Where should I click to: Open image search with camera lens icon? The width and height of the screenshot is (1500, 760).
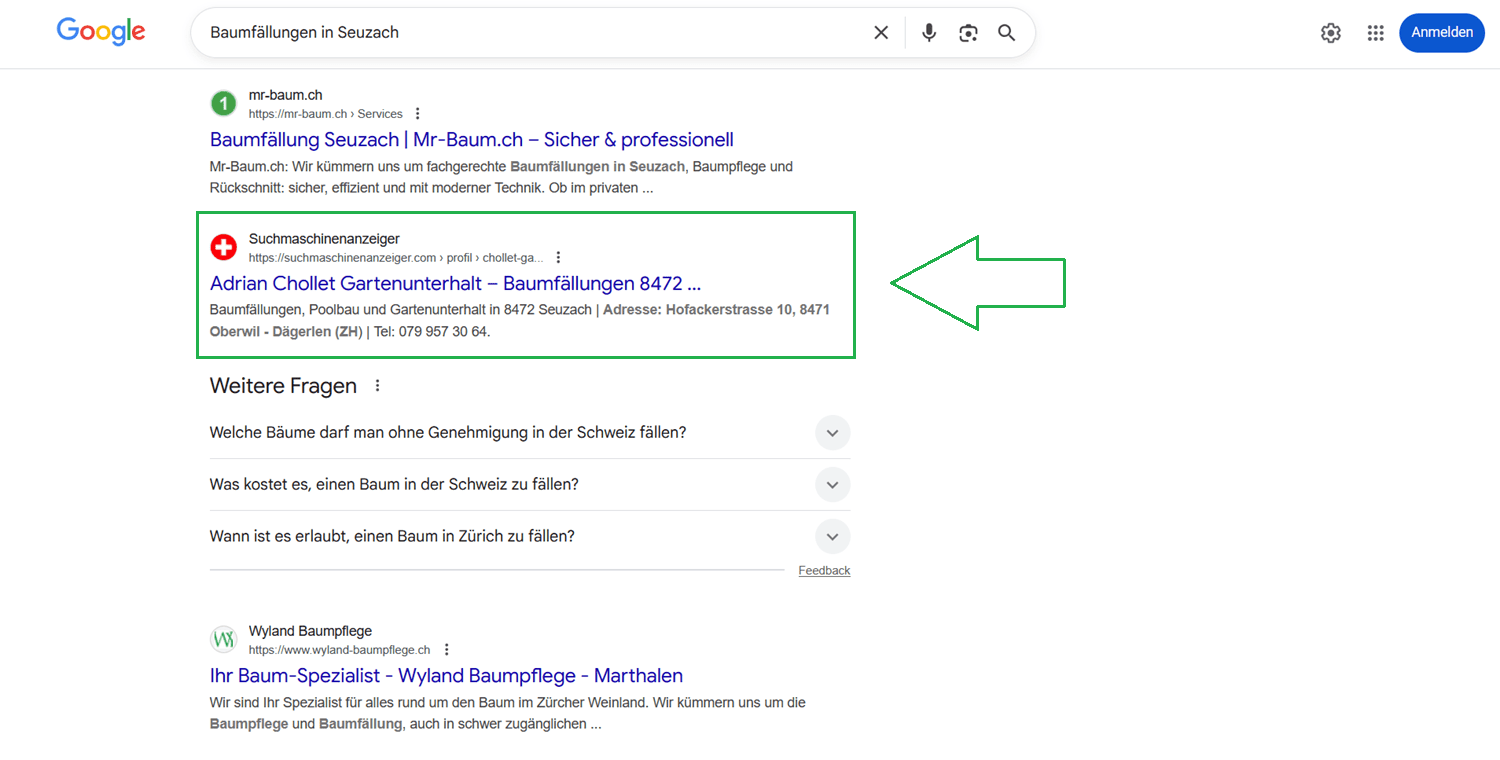click(x=967, y=33)
